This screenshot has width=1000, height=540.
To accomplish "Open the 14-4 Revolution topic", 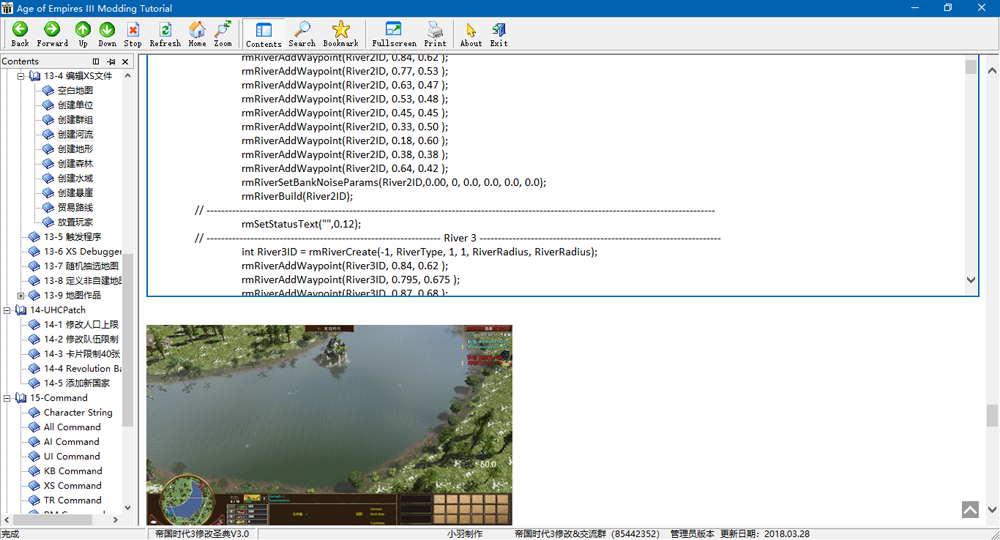I will click(x=82, y=369).
